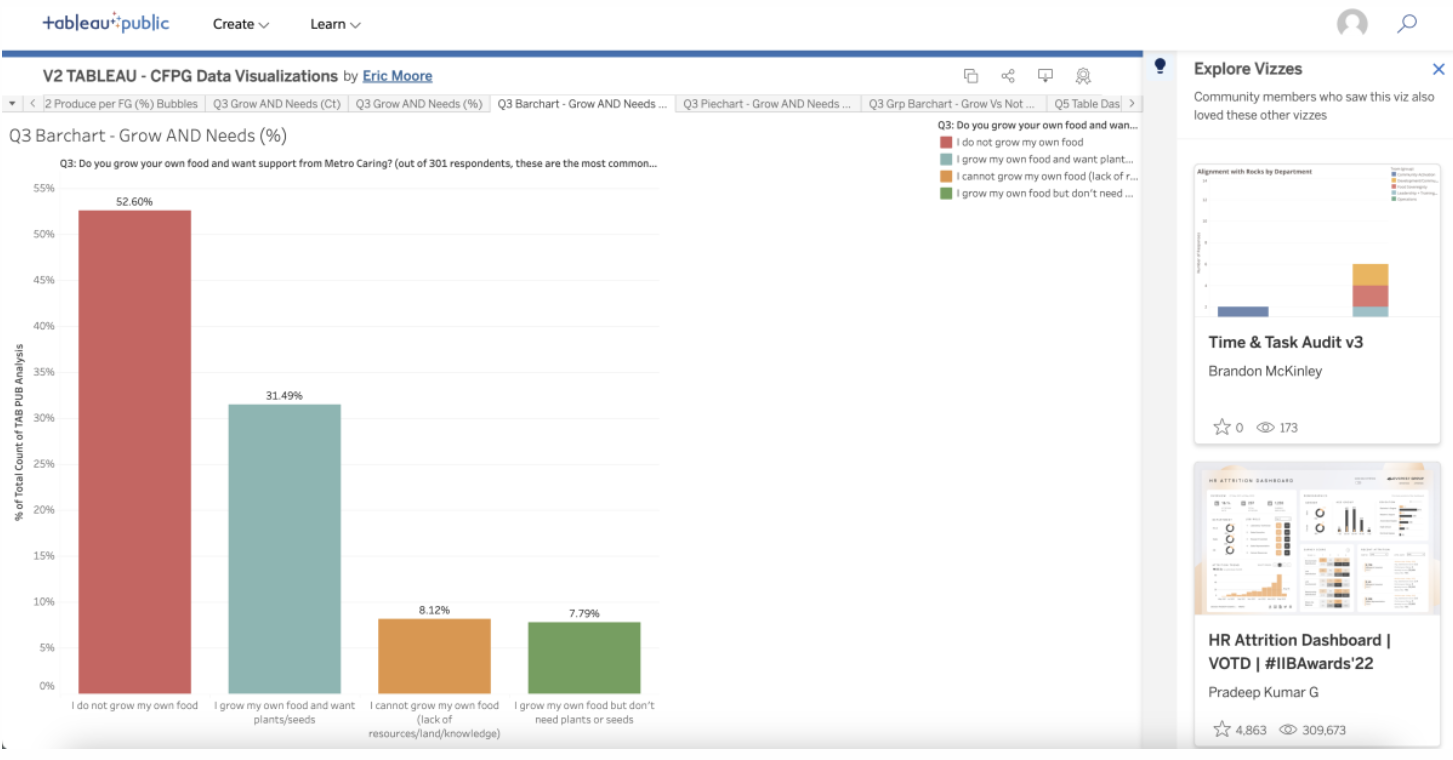The width and height of the screenshot is (1453, 760).
Task: Toggle legend item 'I do not grow my own food'
Action: [1018, 140]
